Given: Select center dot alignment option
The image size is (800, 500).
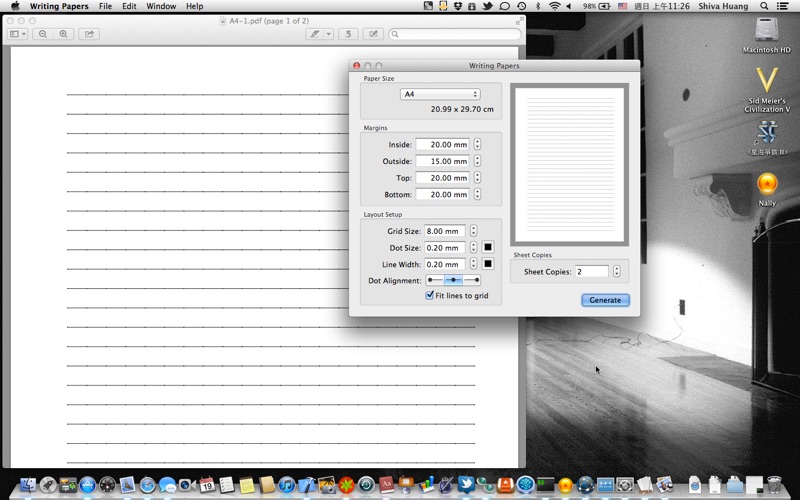Looking at the screenshot, I should point(453,280).
